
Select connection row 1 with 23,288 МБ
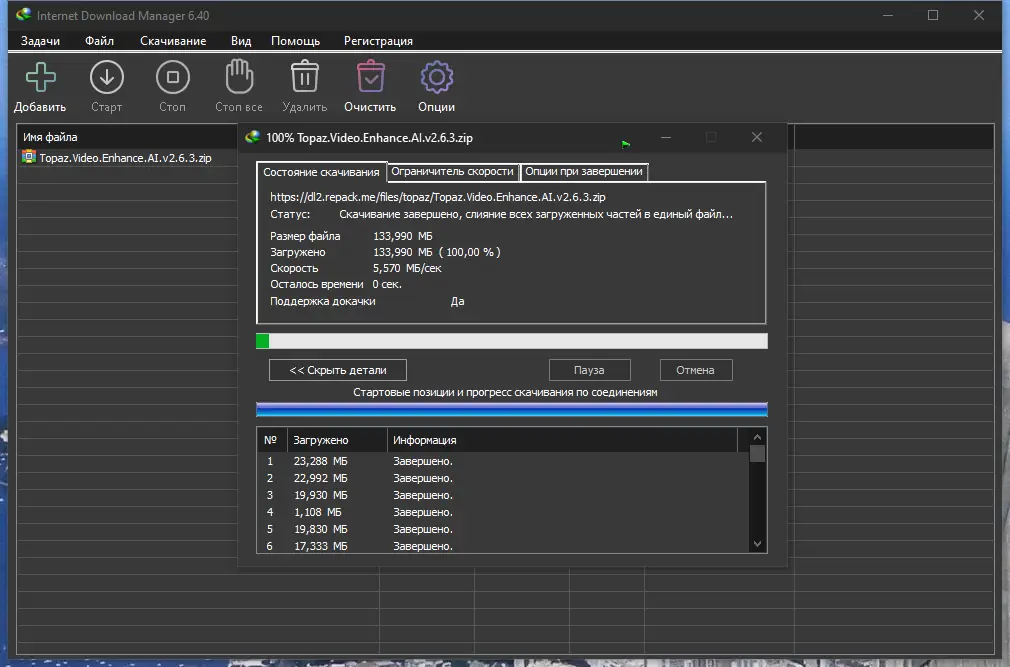pyautogui.click(x=502, y=462)
